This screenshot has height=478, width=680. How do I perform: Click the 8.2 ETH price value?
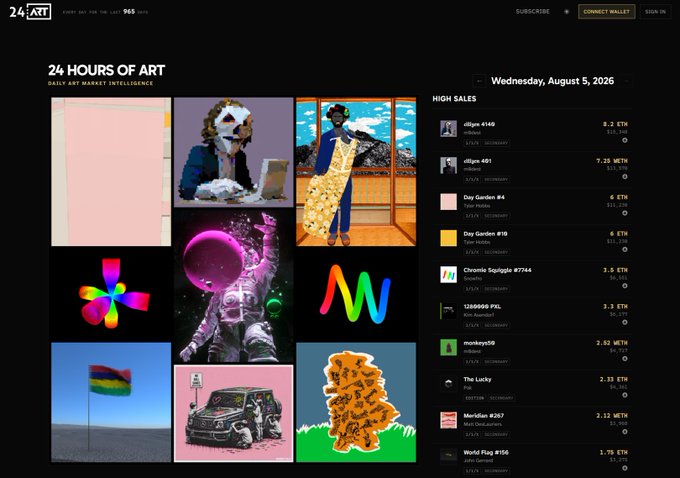[x=615, y=124]
